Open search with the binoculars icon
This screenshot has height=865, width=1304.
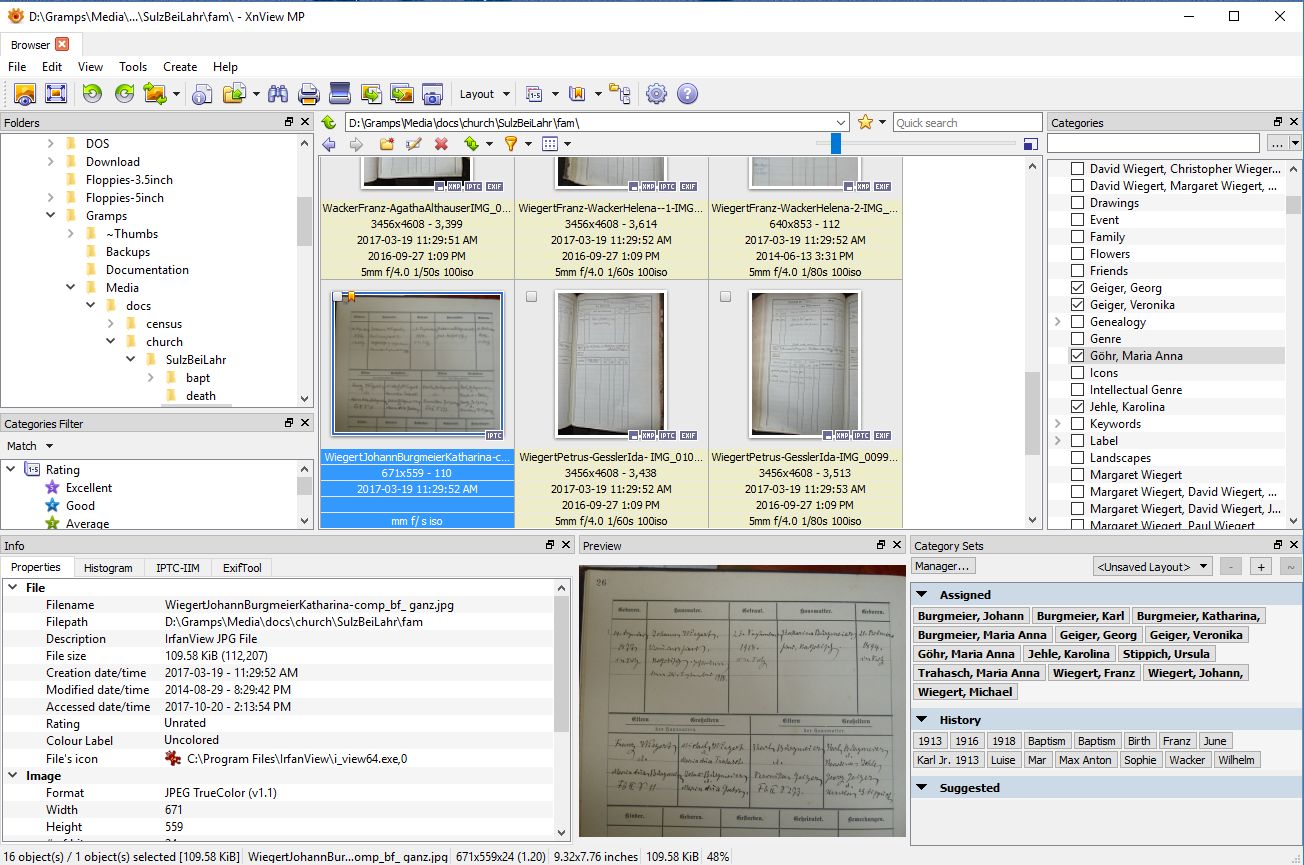pos(278,94)
